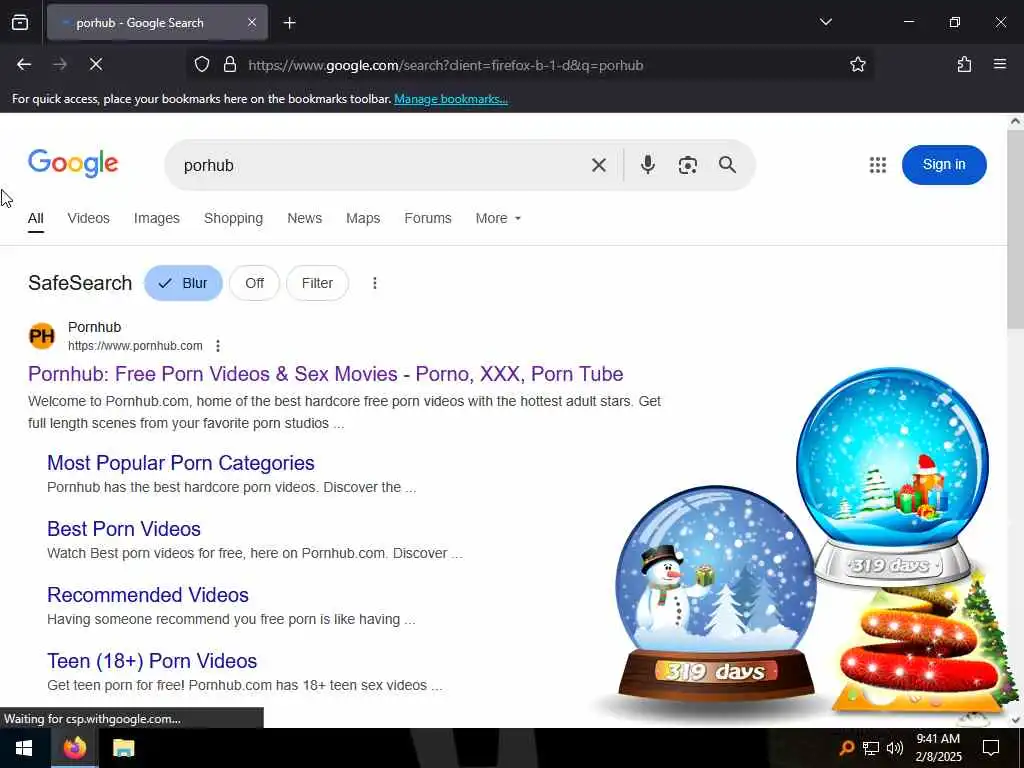Switch to the News tab
The height and width of the screenshot is (768, 1024).
pyautogui.click(x=304, y=218)
